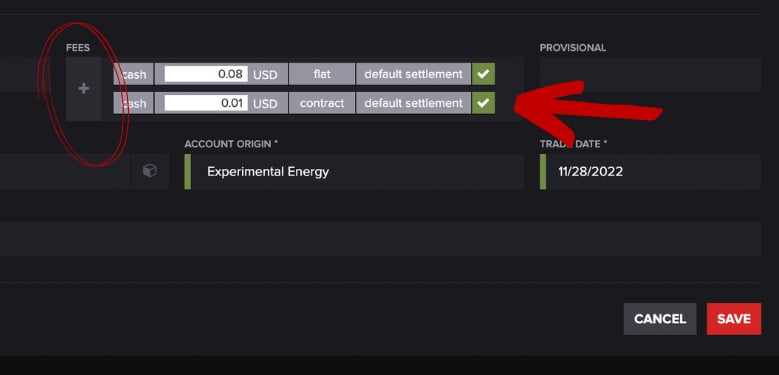Open default settlement on the contract fee row
779x375 pixels.
[413, 103]
